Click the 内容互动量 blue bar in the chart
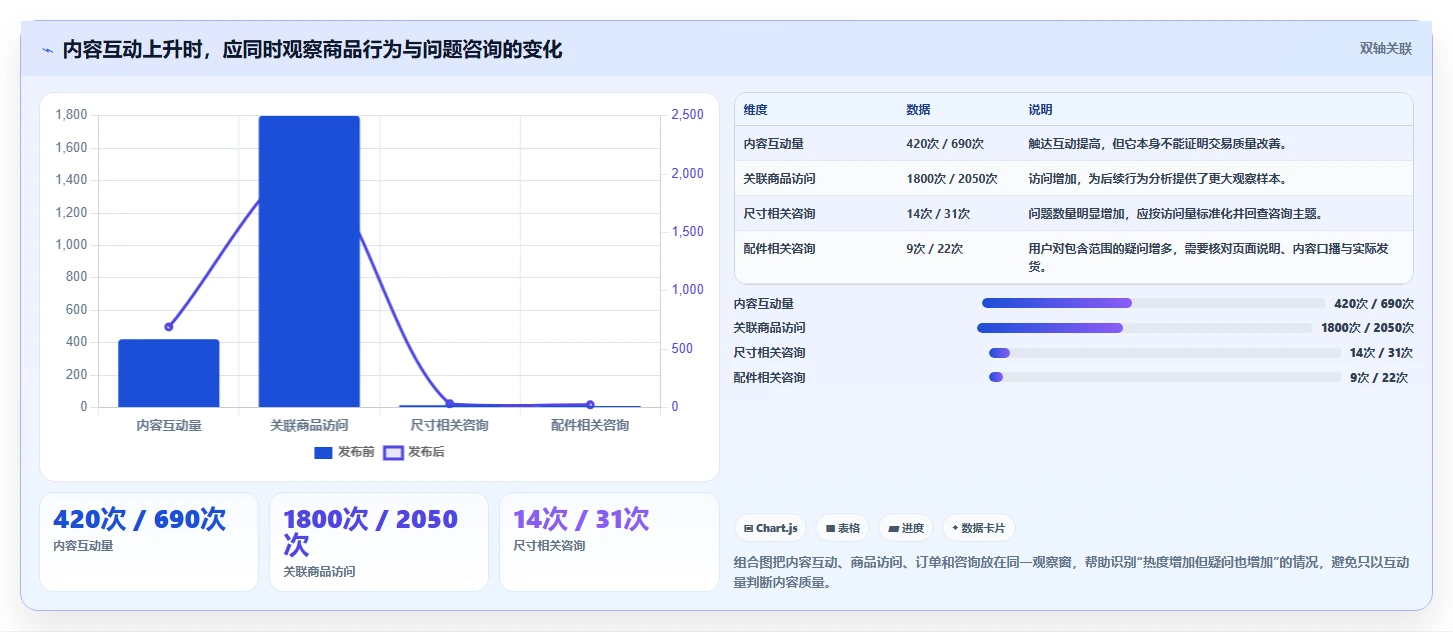Viewport: 1453px width, 632px height. point(169,373)
